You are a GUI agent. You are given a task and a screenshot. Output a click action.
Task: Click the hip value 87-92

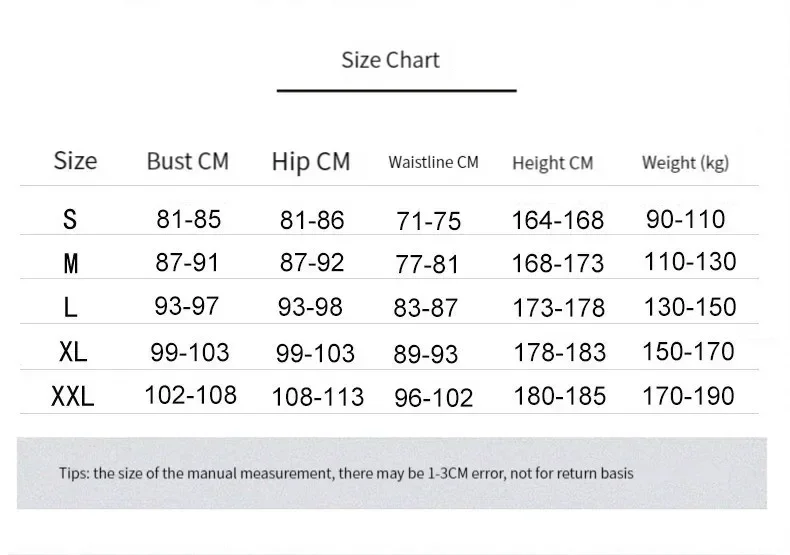312,262
